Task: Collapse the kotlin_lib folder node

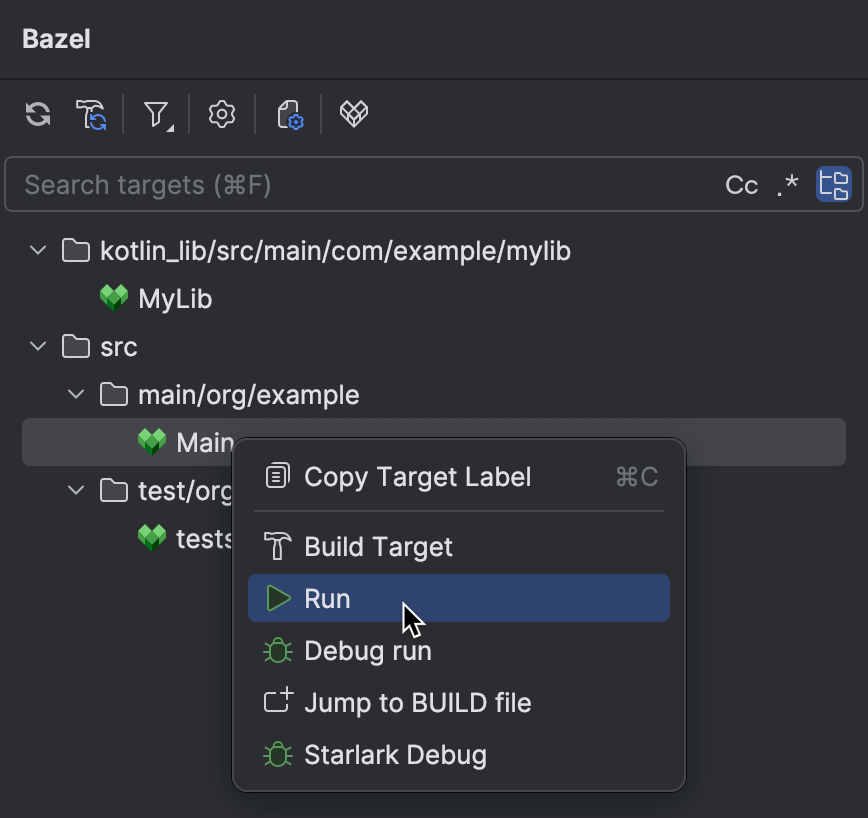Action: click(x=37, y=250)
